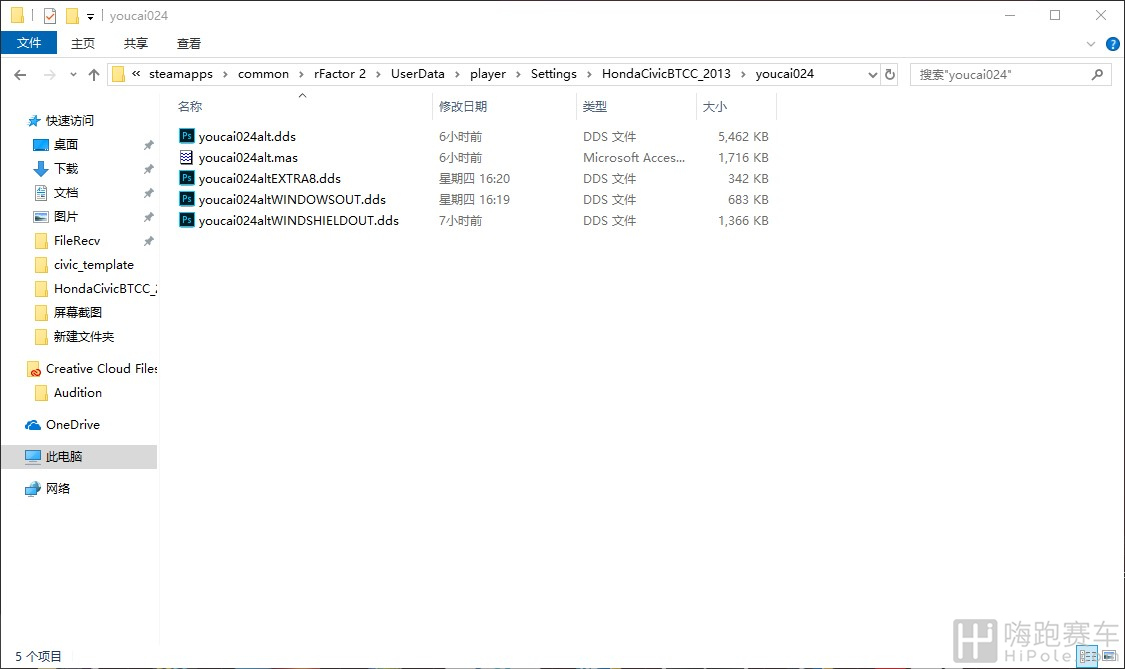The image size is (1125, 669).
Task: Expand the hidden path double chevron
Action: click(x=136, y=74)
